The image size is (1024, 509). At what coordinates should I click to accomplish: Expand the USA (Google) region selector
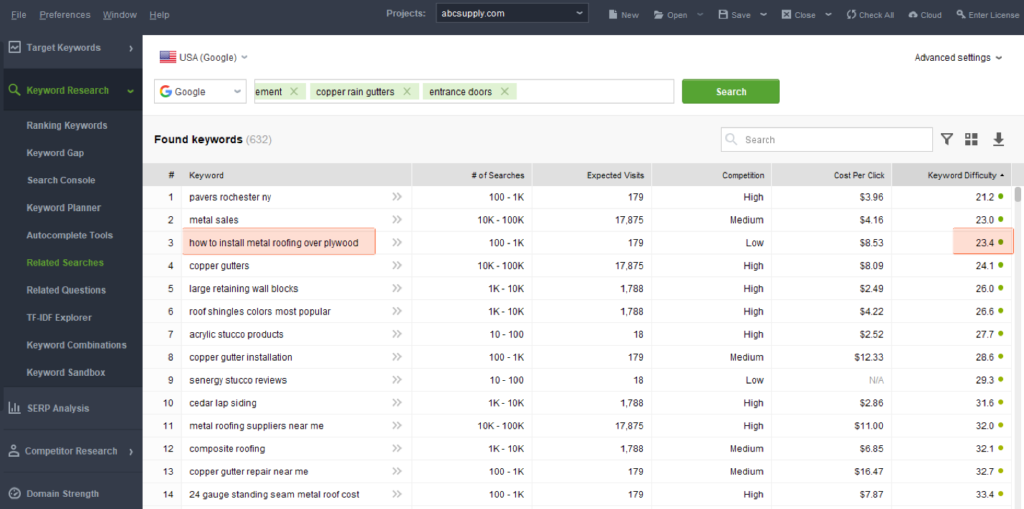[203, 58]
